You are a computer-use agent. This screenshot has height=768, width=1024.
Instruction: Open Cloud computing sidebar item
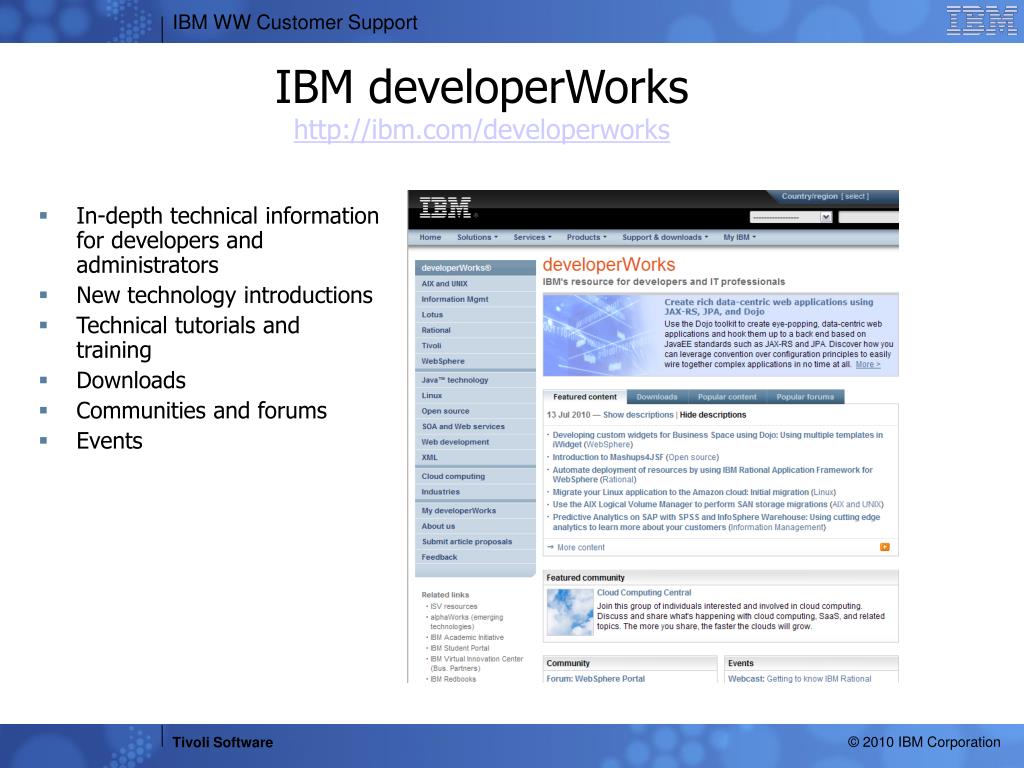(x=475, y=477)
